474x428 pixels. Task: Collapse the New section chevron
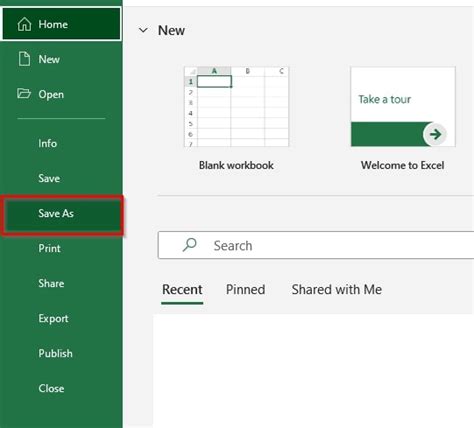coord(143,30)
